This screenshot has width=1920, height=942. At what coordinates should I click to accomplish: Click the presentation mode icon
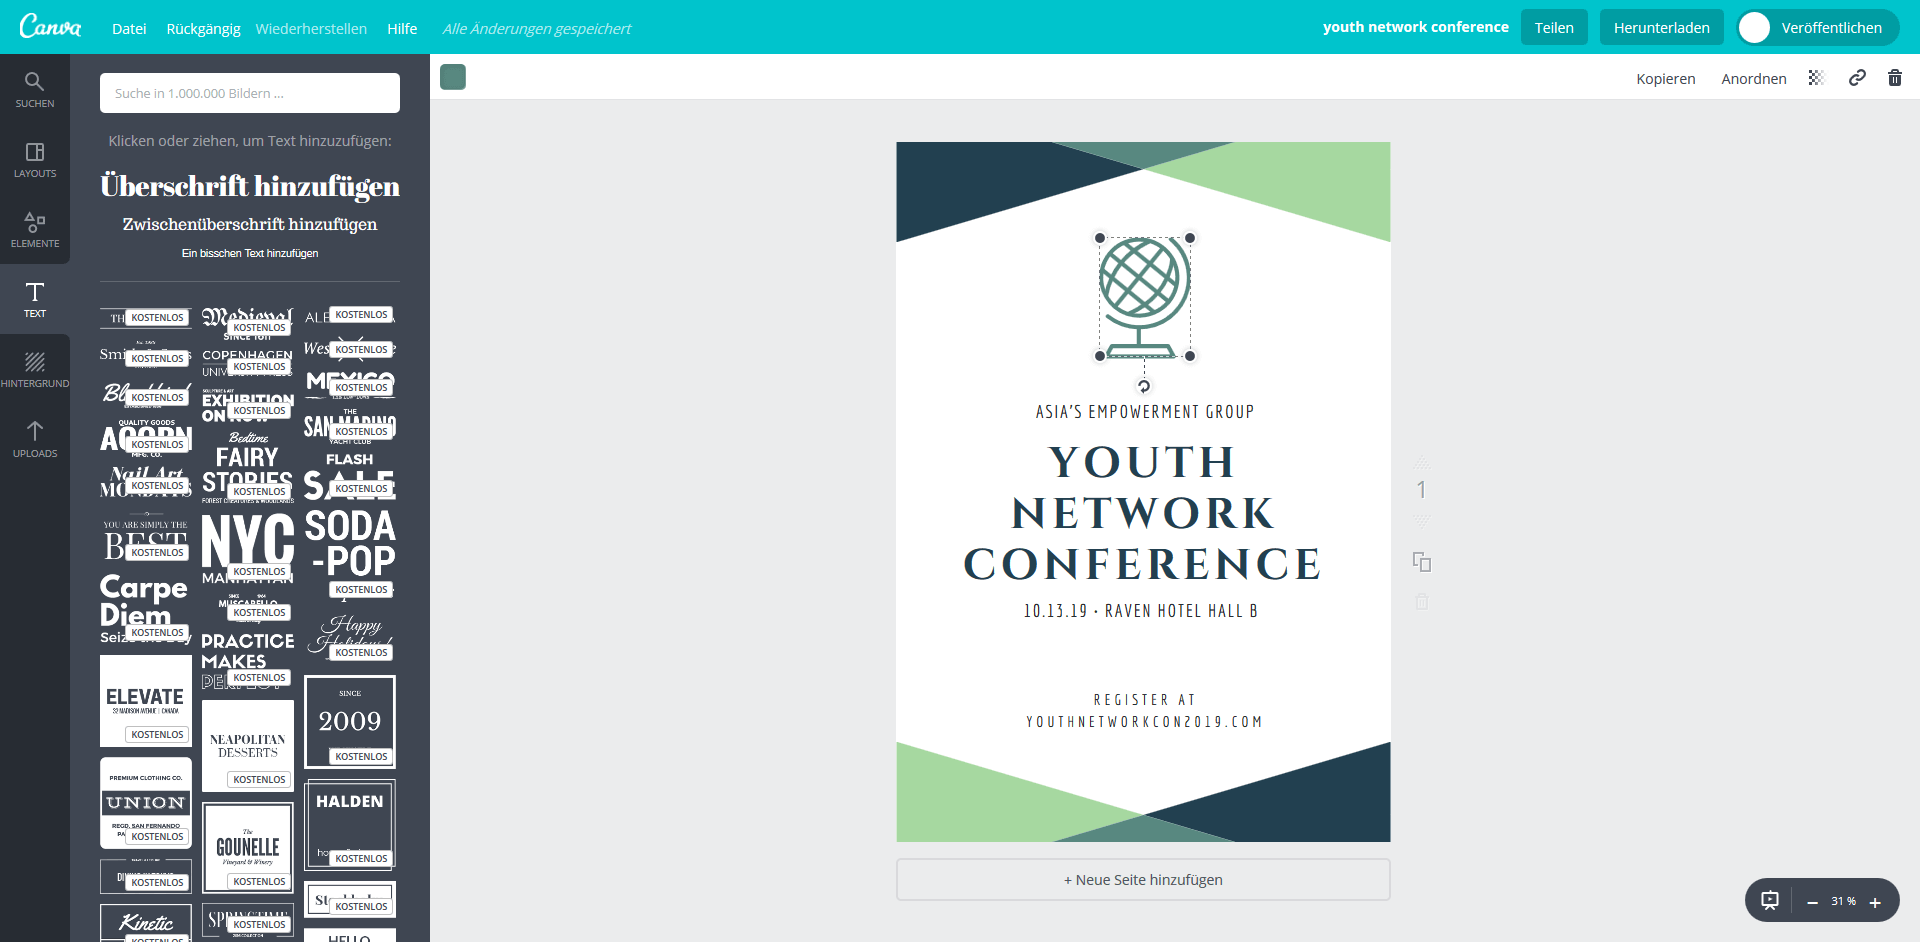click(x=1770, y=901)
